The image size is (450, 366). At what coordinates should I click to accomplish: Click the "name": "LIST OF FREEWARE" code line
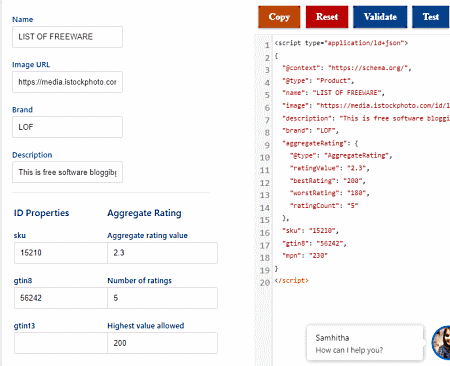333,93
